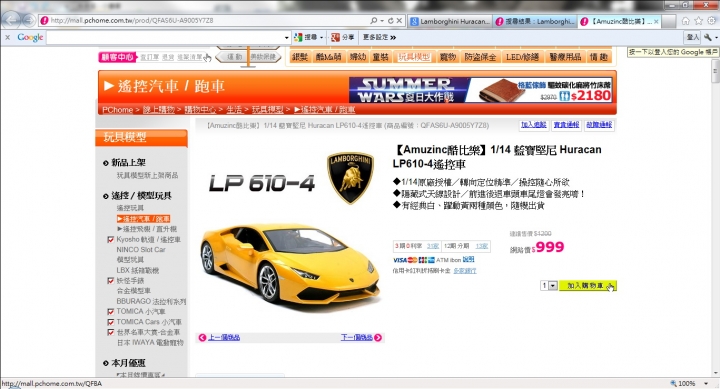The height and width of the screenshot is (389, 720).
Task: Click the Google toolbar 登入 button
Action: (692, 37)
